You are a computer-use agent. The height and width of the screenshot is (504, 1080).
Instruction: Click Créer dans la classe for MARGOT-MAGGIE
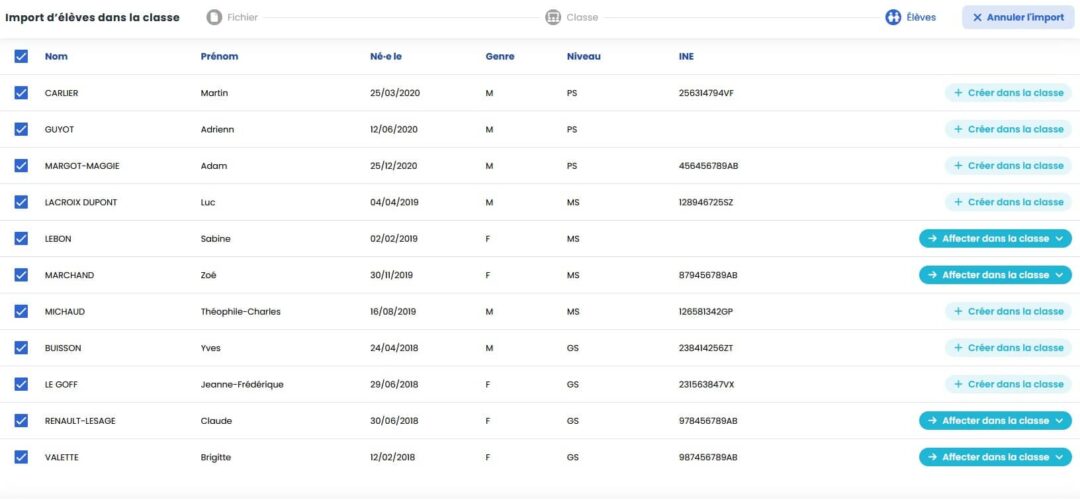pos(1008,165)
